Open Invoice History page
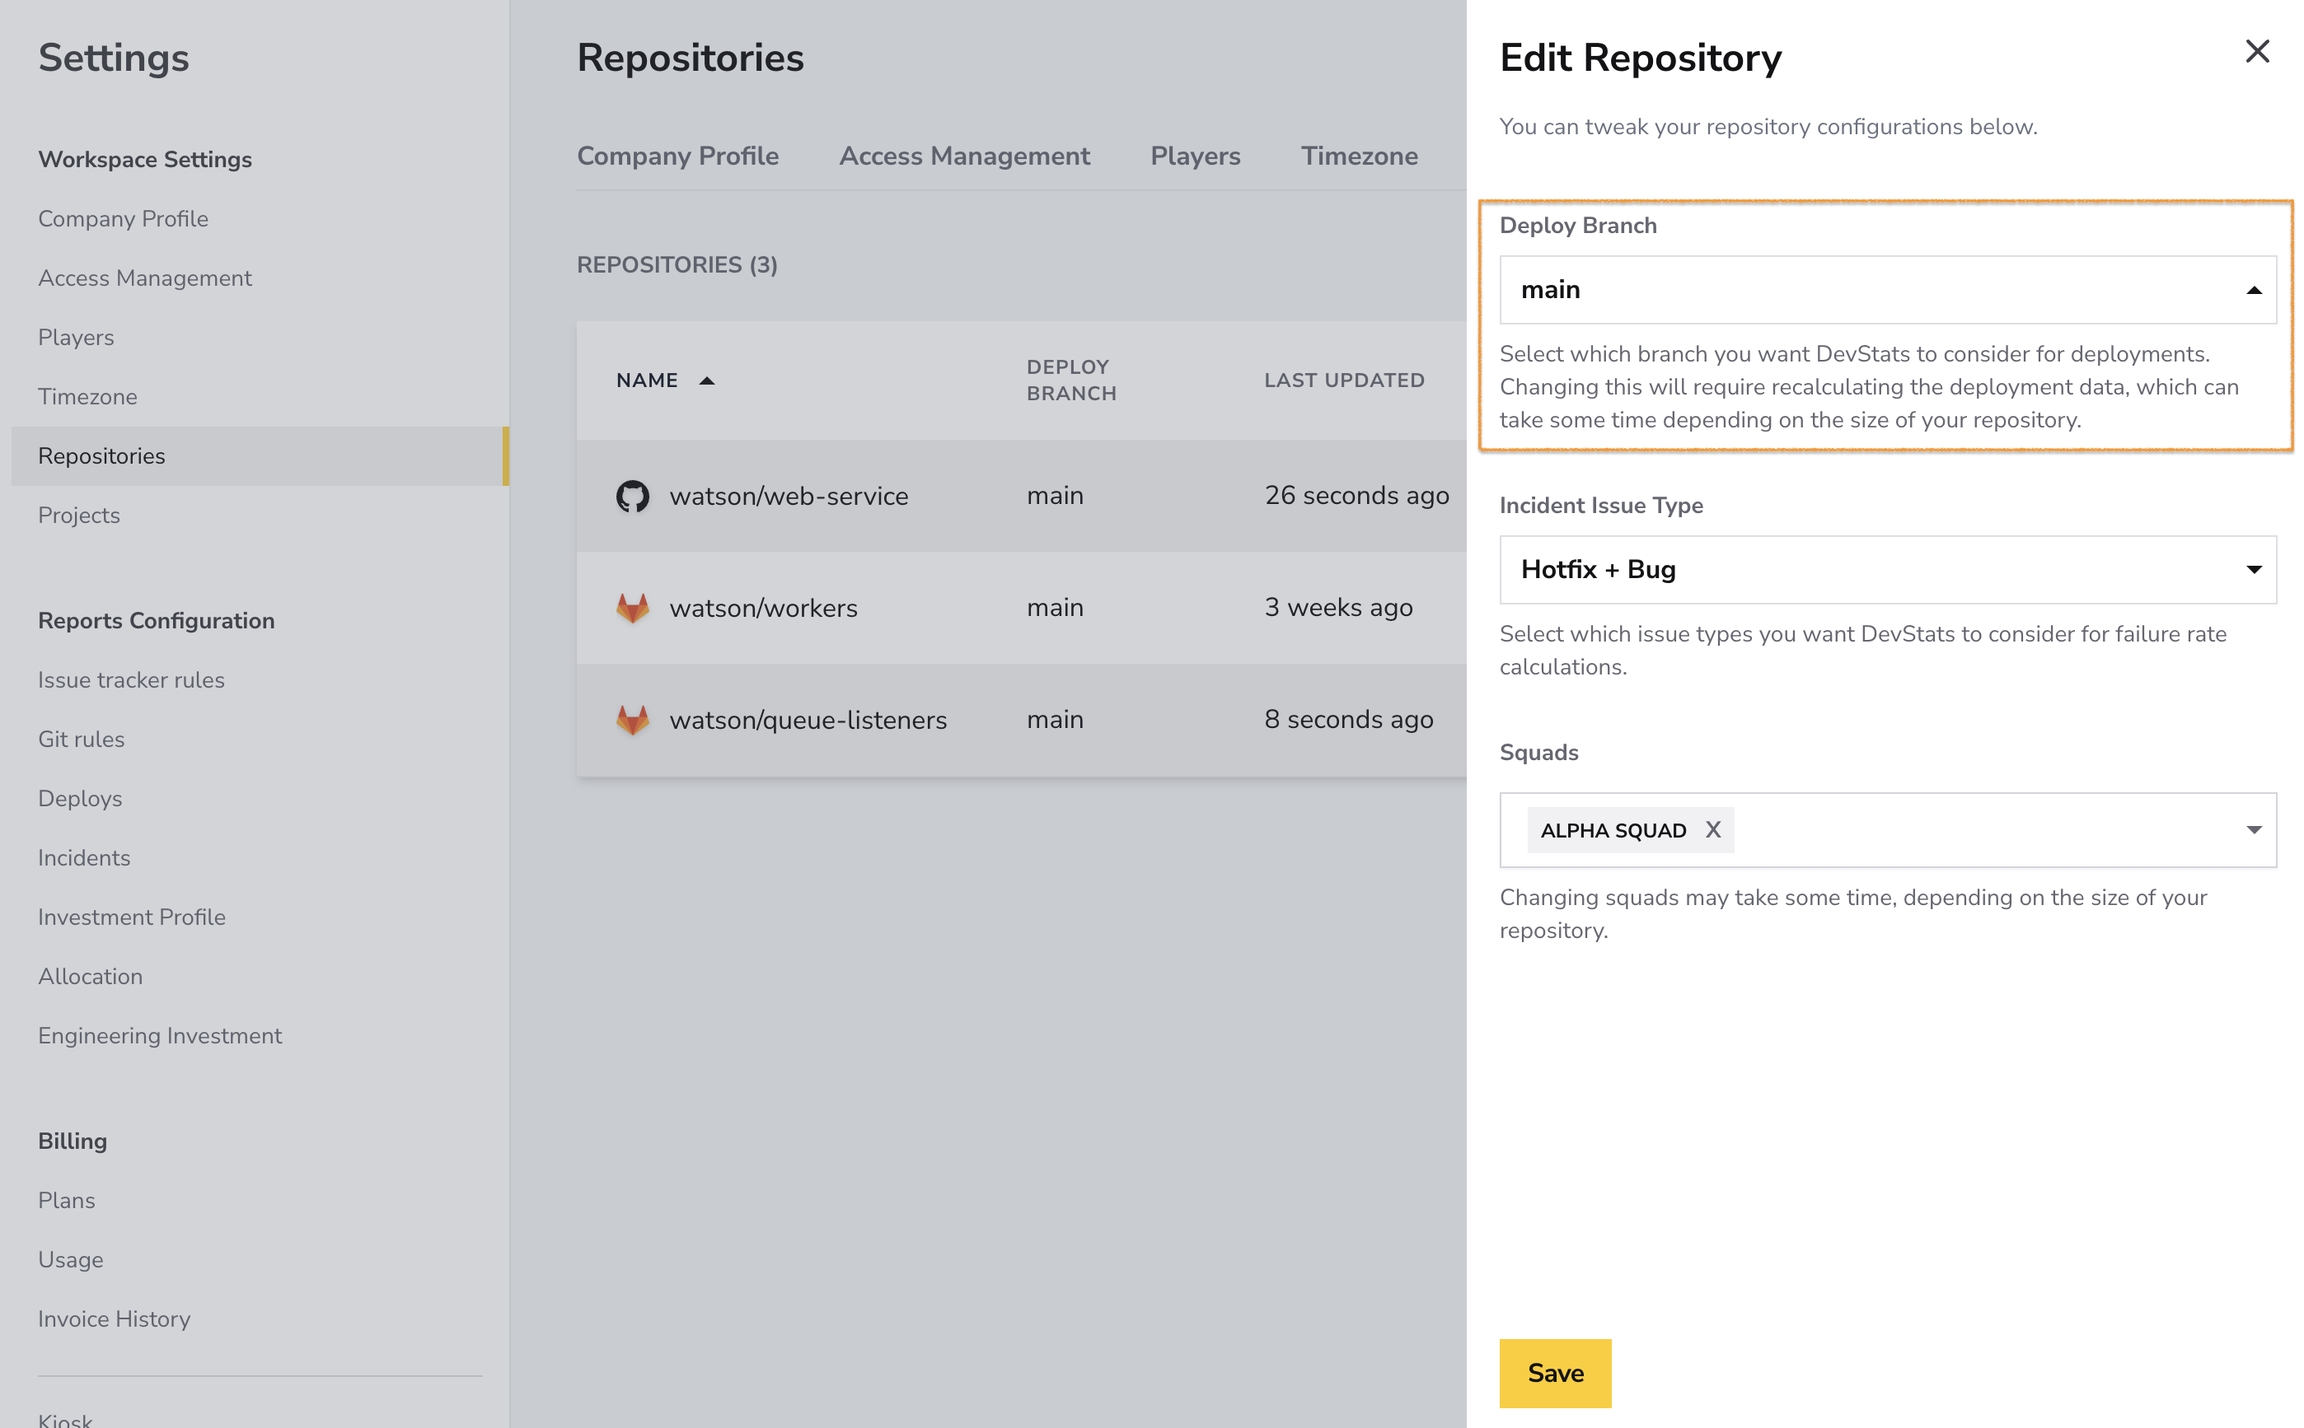This screenshot has height=1428, width=2304. (114, 1319)
